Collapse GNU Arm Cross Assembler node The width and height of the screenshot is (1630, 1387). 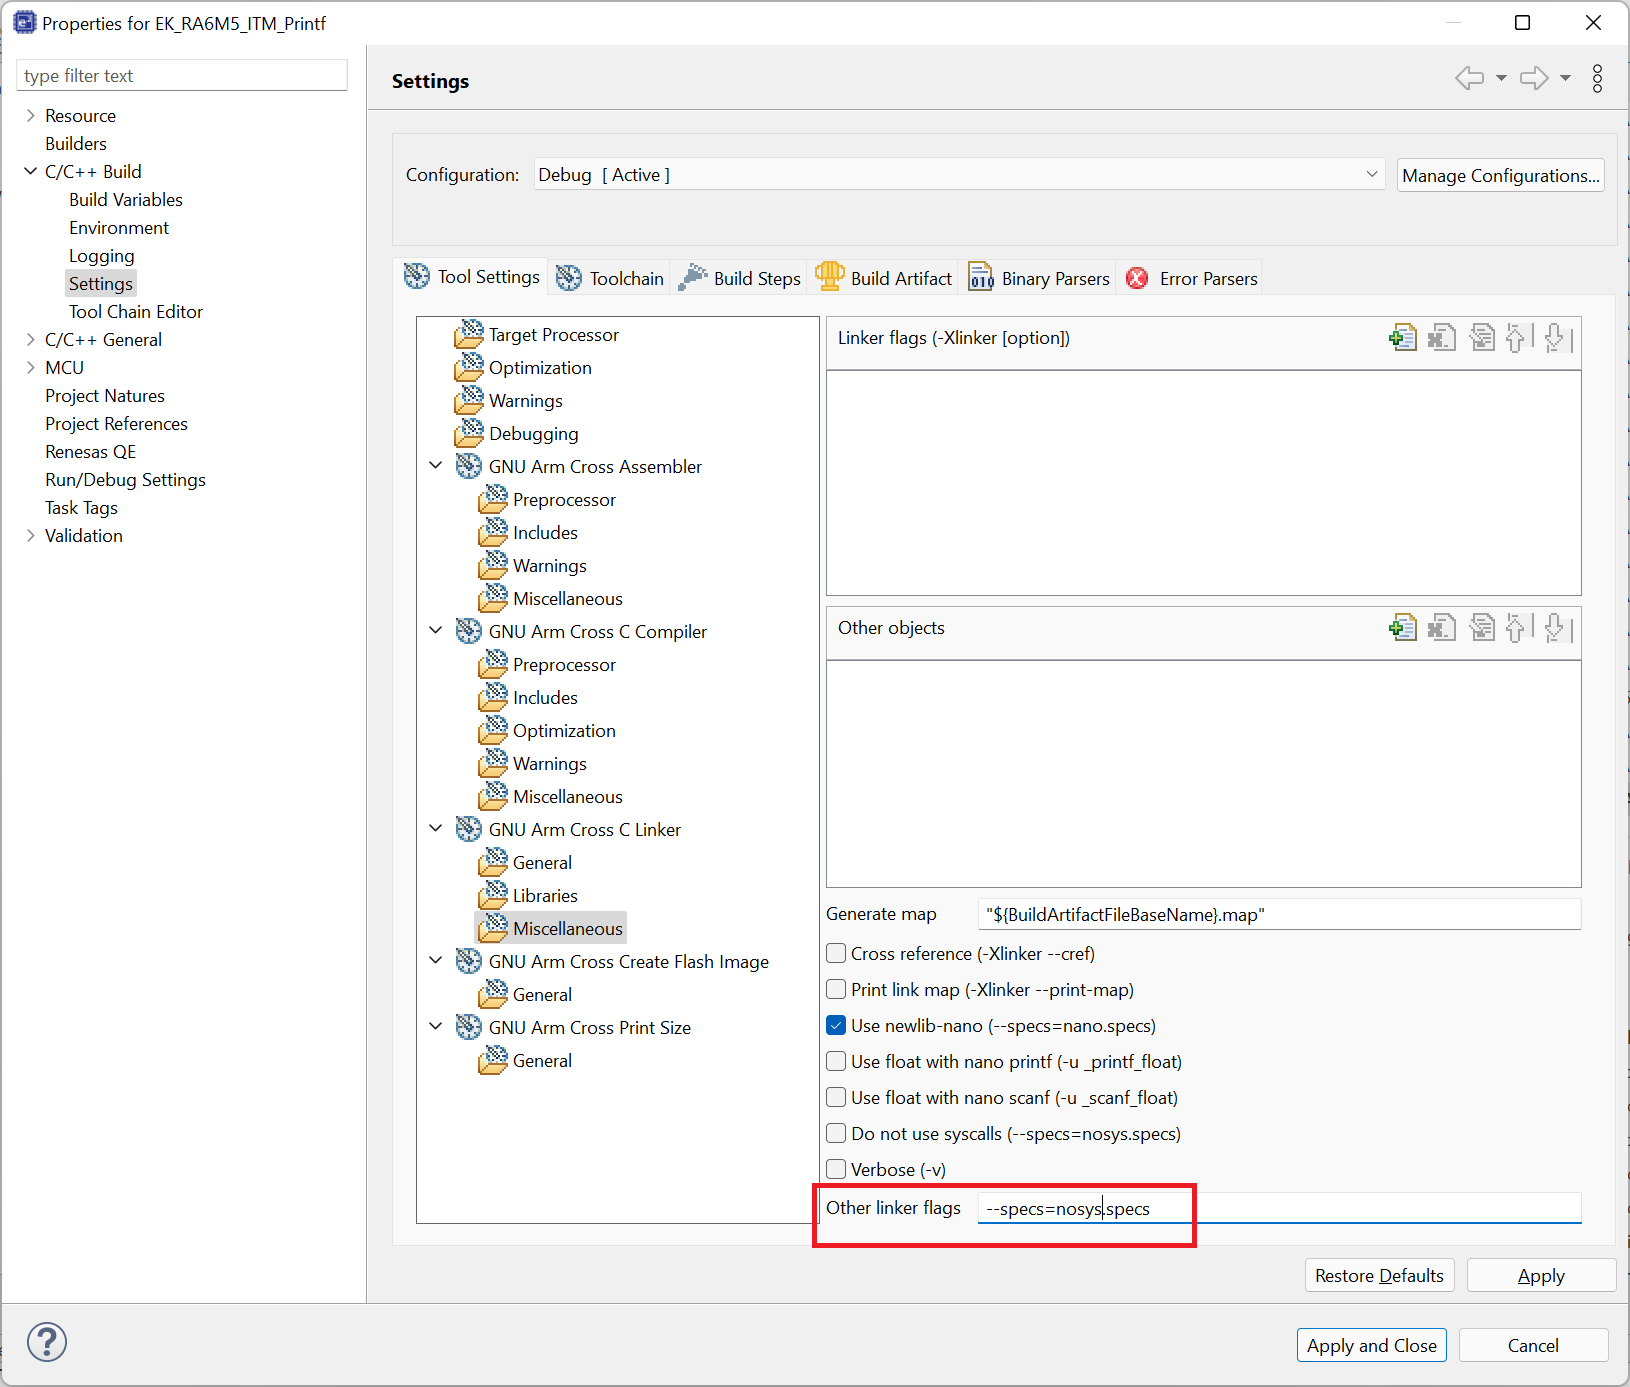point(436,465)
